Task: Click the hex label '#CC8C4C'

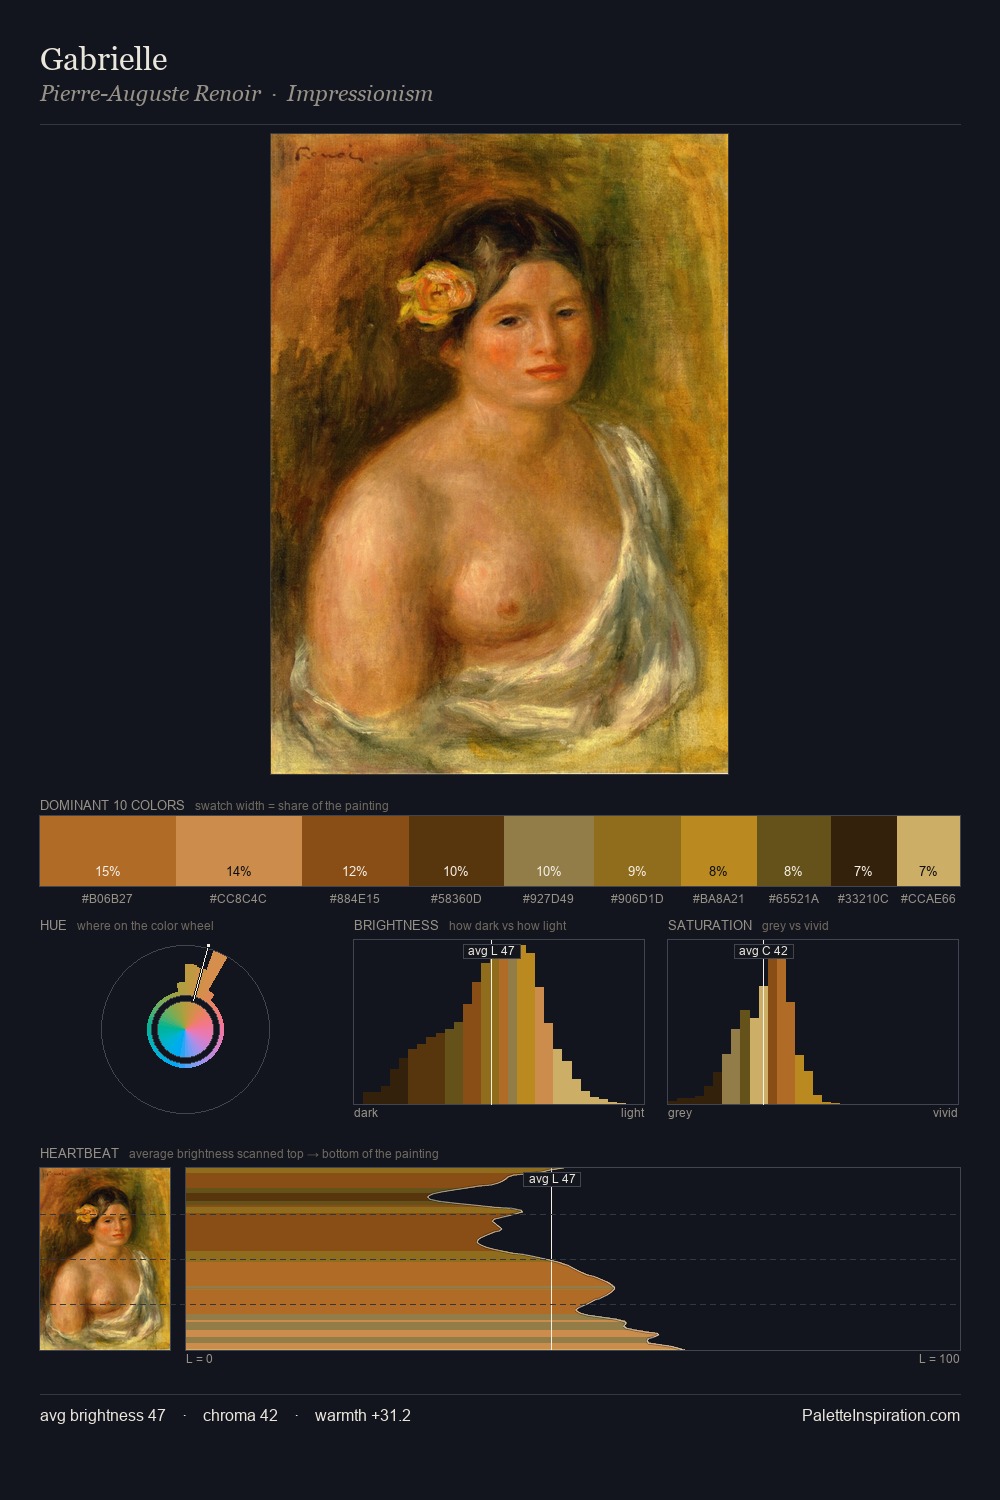Action: pyautogui.click(x=238, y=899)
